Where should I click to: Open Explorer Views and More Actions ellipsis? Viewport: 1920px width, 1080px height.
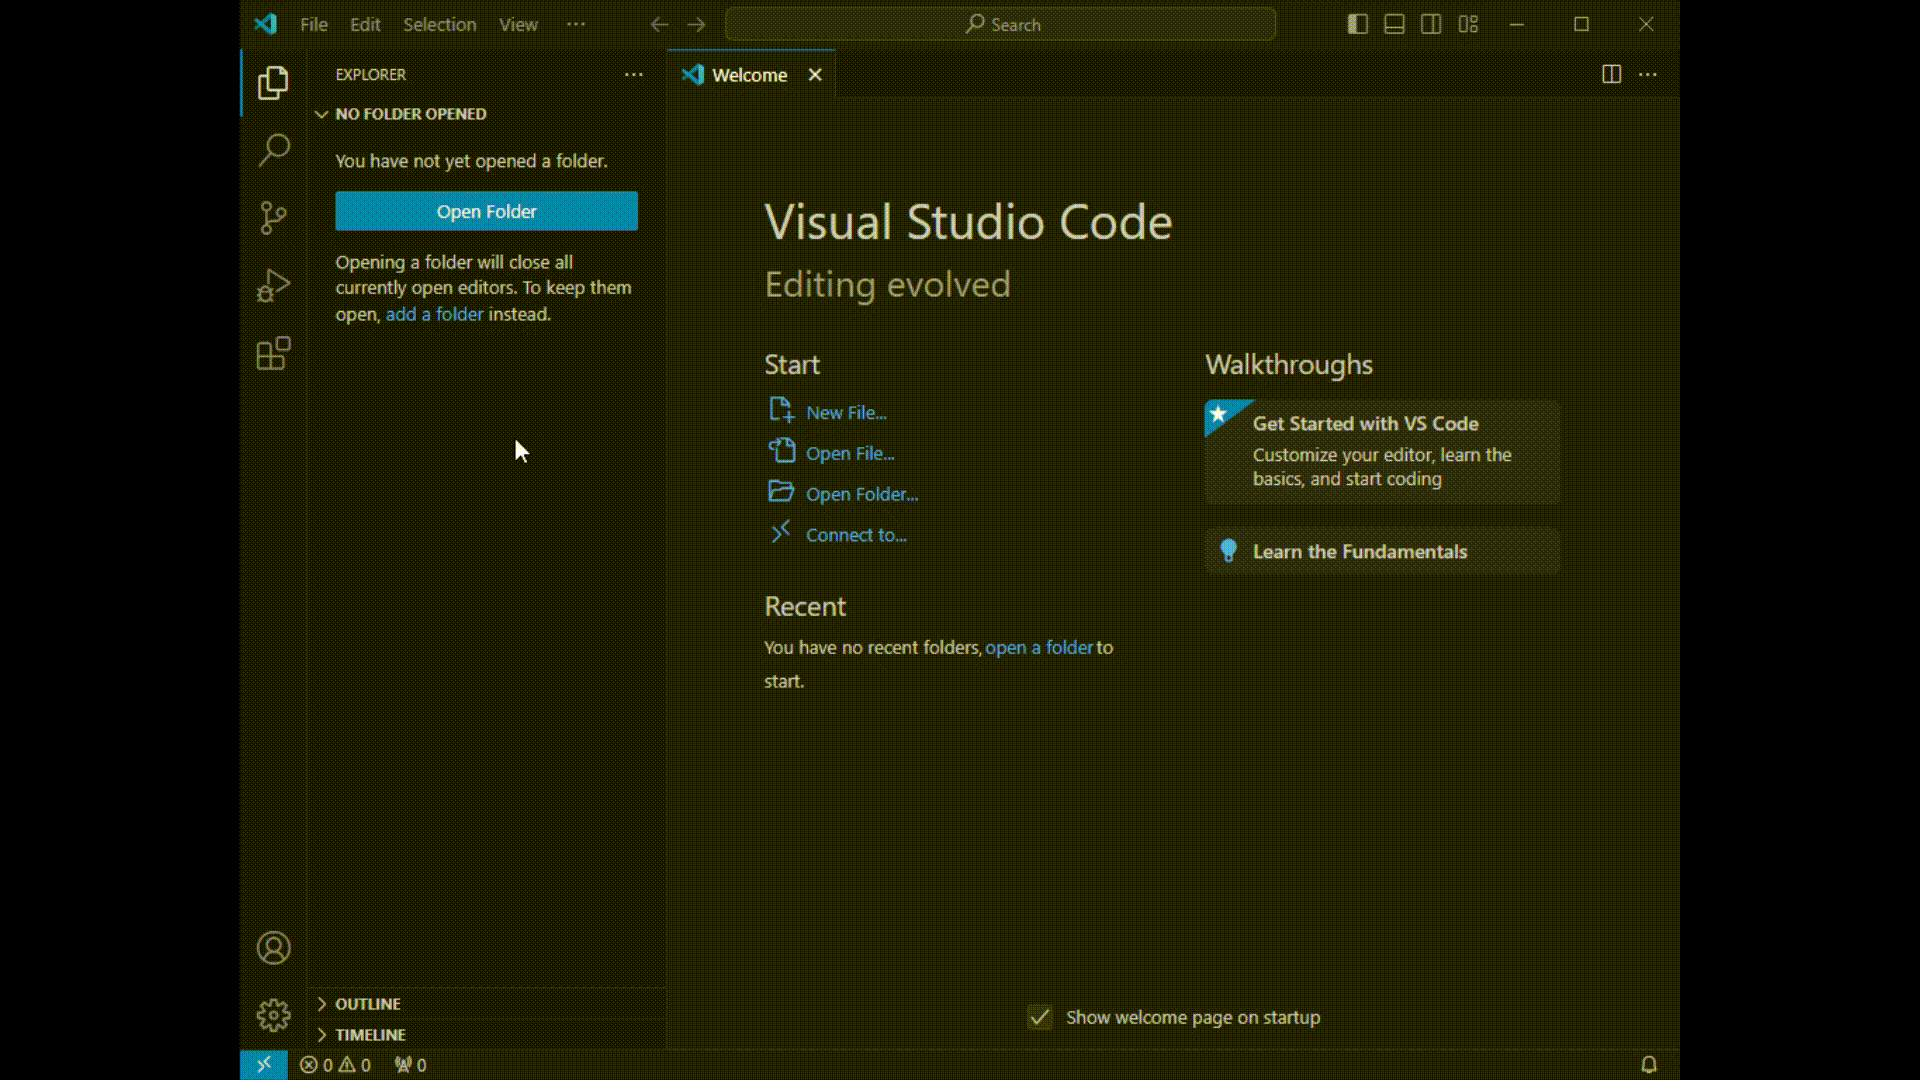coord(634,74)
